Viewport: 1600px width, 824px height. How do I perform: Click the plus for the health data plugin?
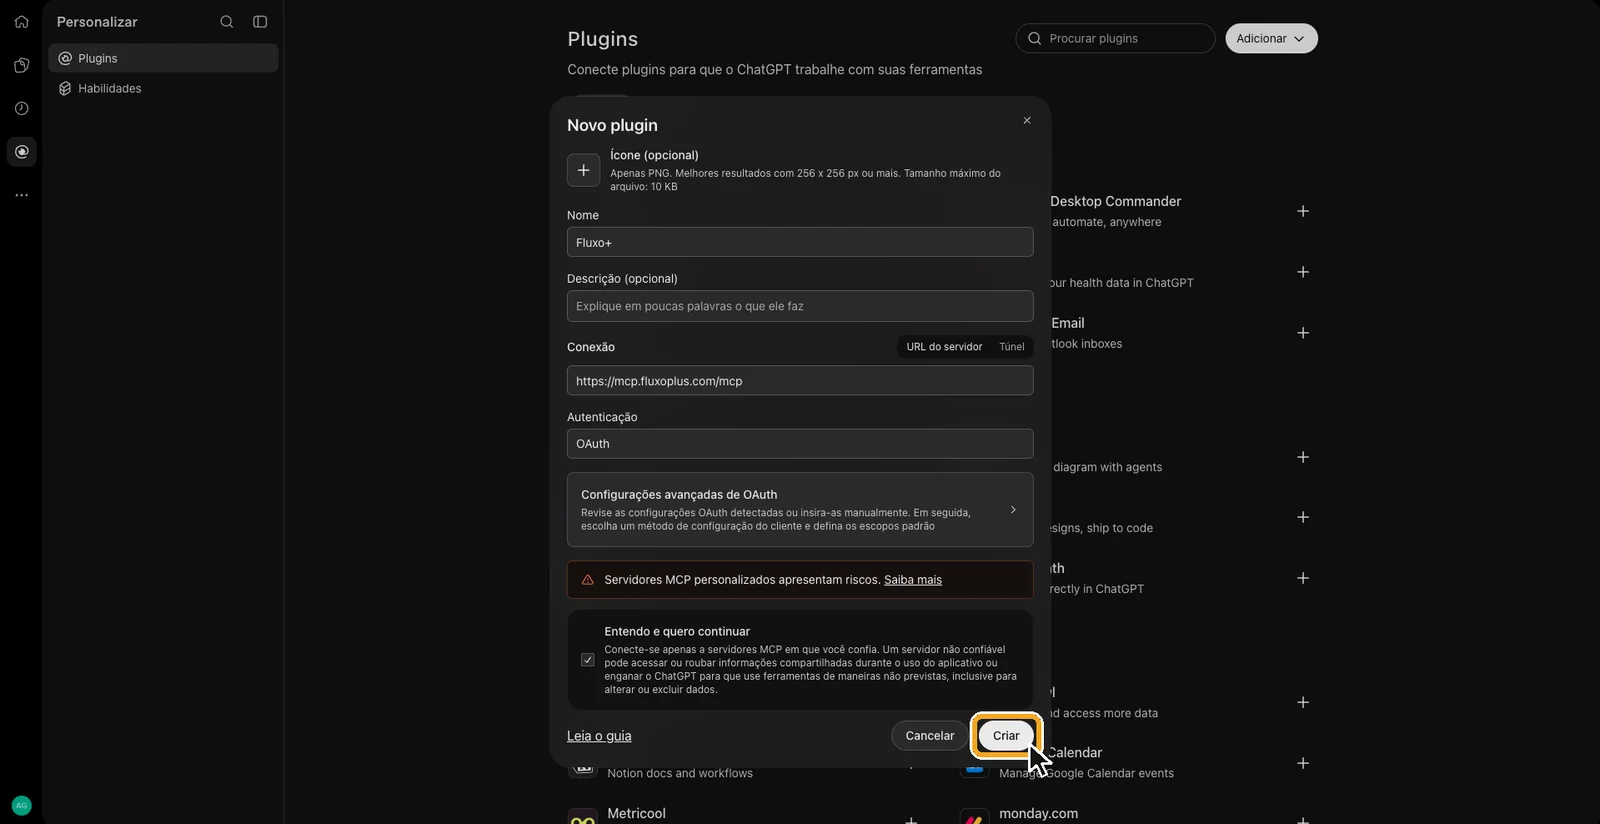pyautogui.click(x=1303, y=272)
